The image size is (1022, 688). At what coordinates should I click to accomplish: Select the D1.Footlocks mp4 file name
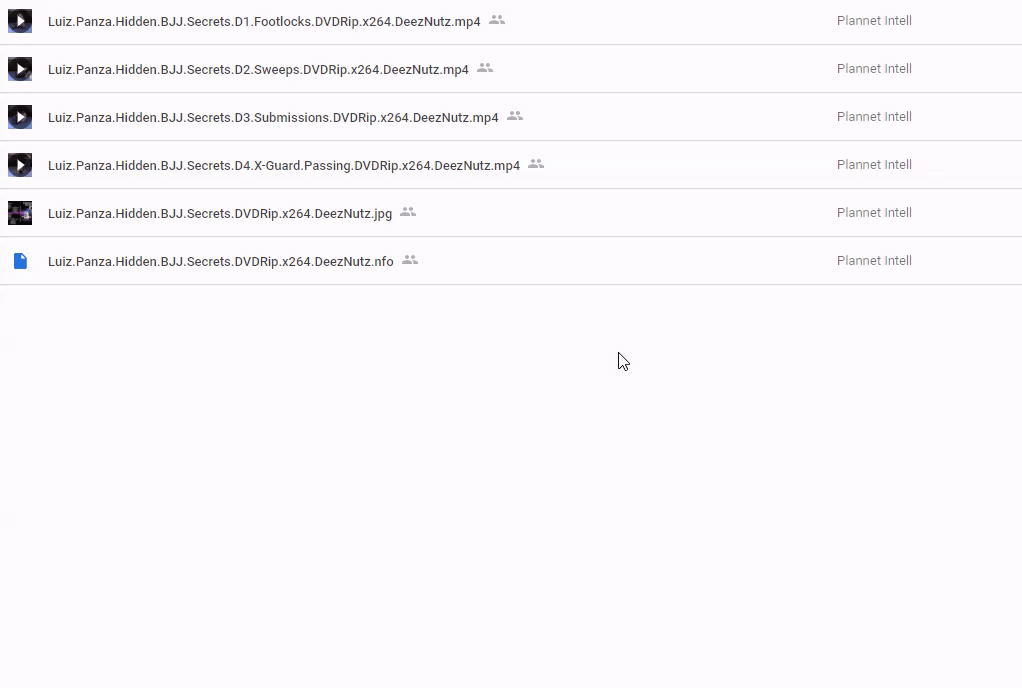[x=264, y=21]
